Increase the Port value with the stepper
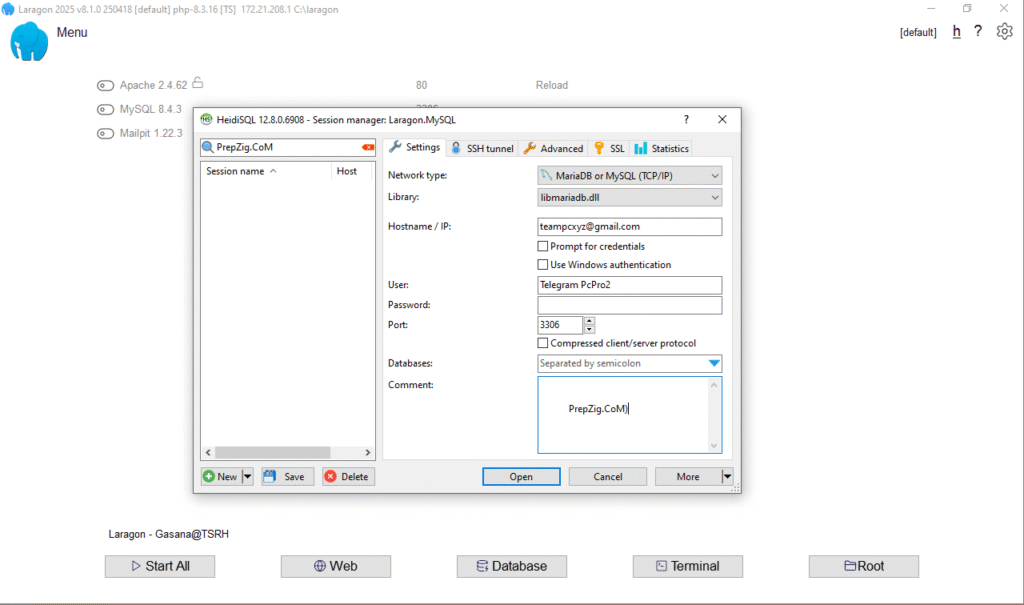 [589, 320]
